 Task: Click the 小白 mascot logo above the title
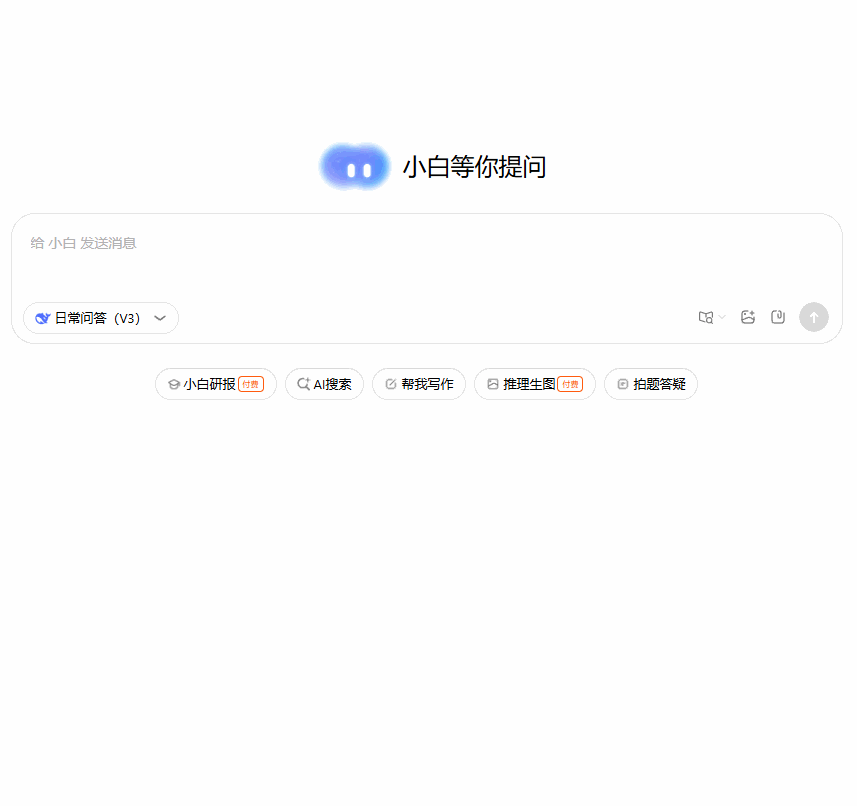click(354, 165)
